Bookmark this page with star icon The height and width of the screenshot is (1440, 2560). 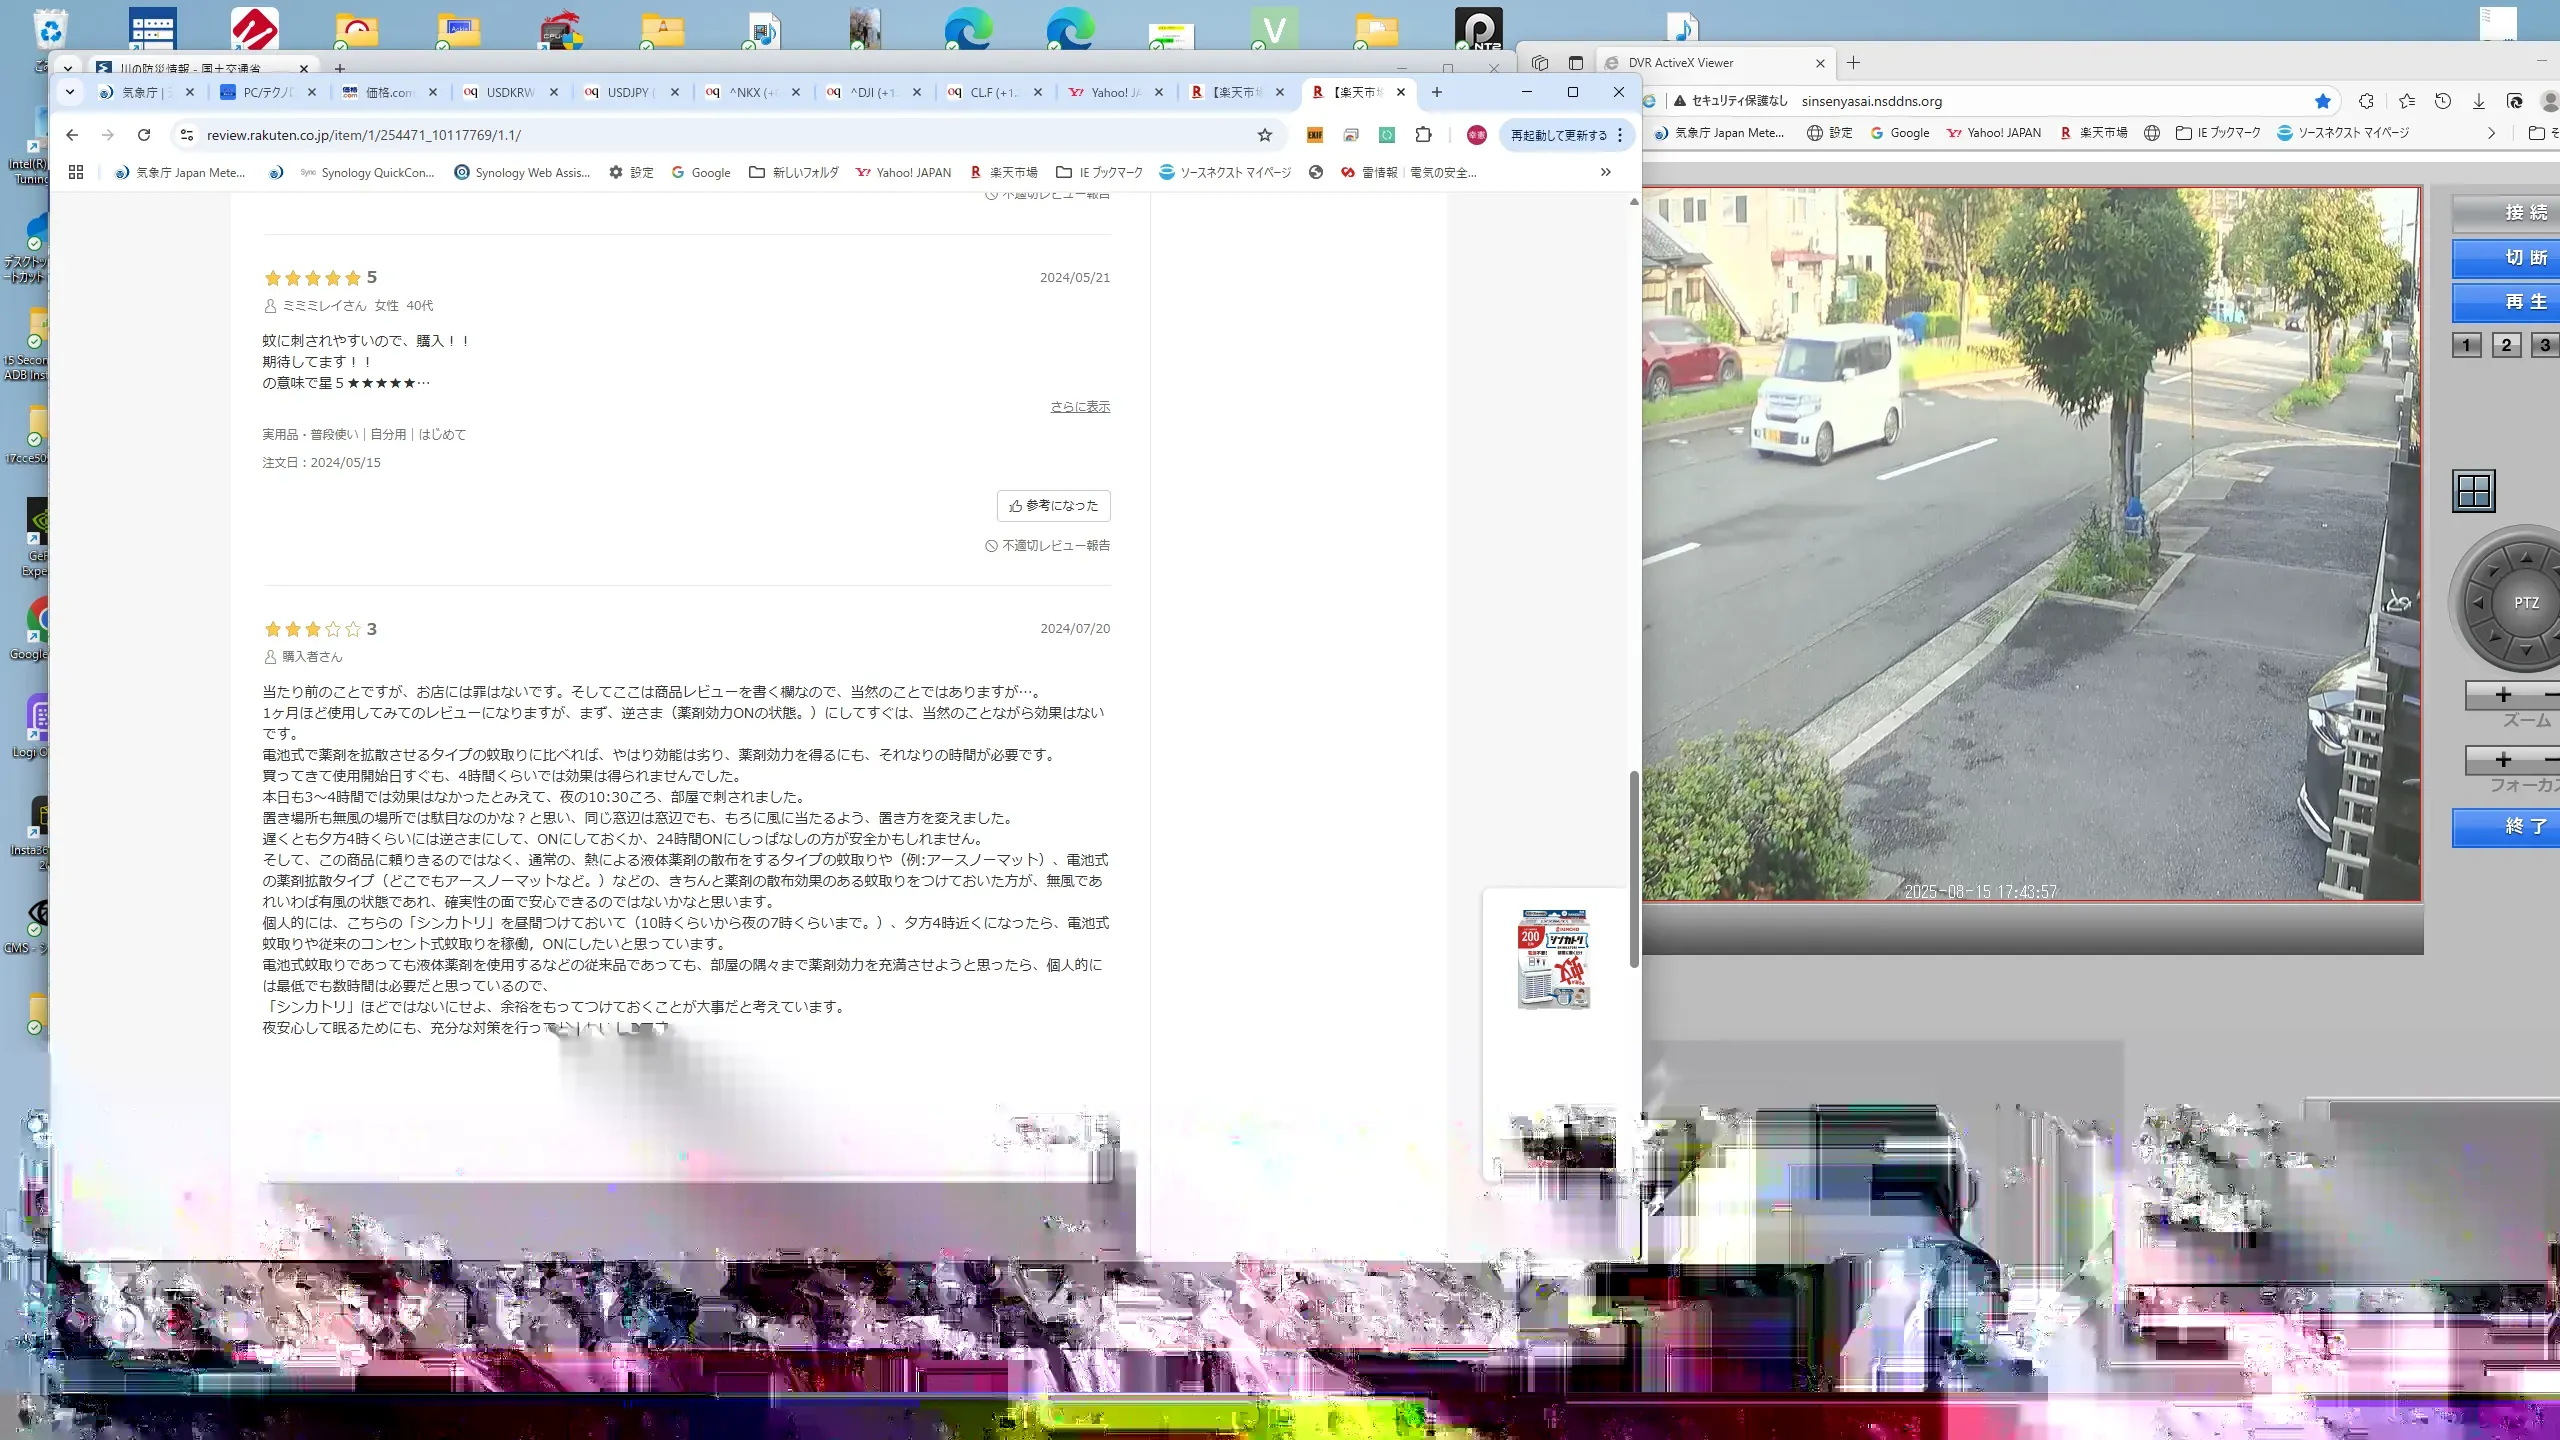tap(1265, 135)
